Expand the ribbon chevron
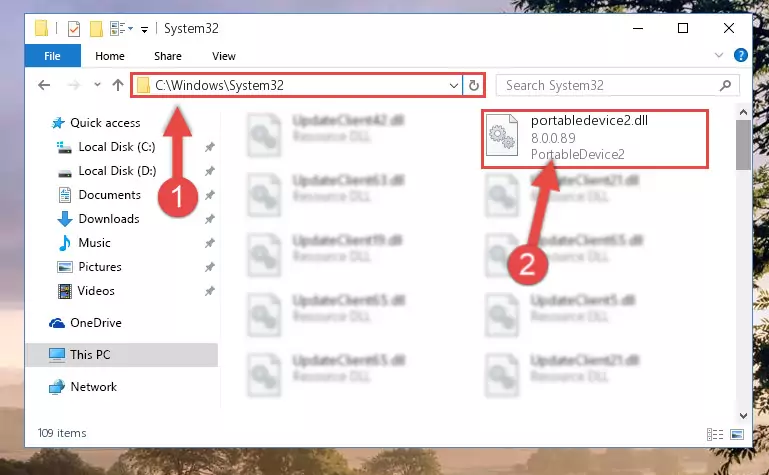The height and width of the screenshot is (475, 769). pos(719,55)
